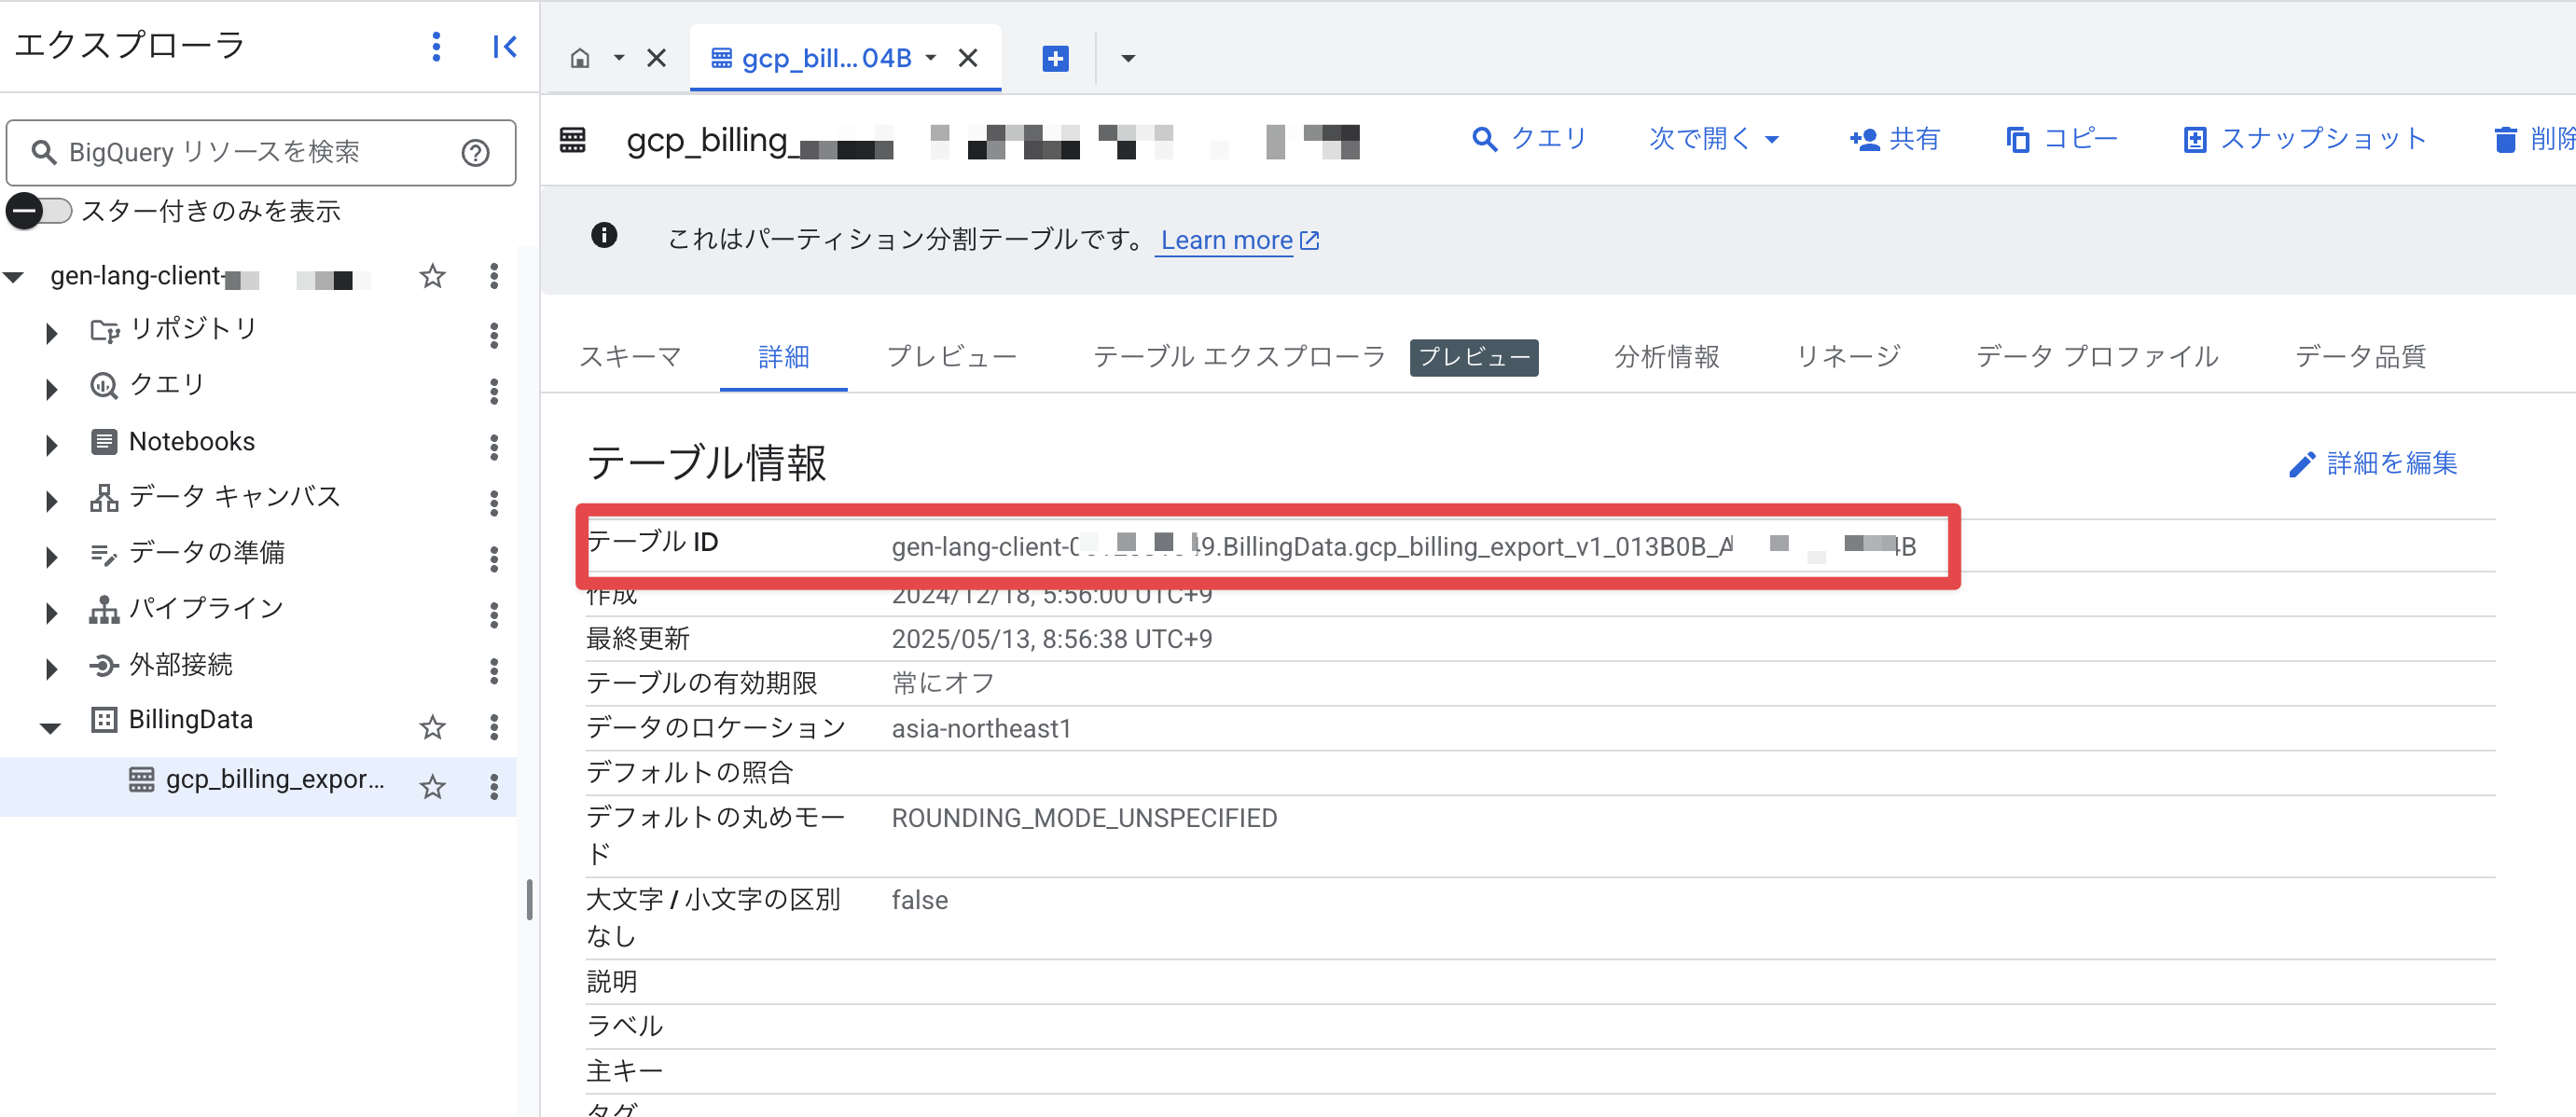2576x1117 pixels.
Task: Switch to the スキーマ tab
Action: tap(630, 356)
